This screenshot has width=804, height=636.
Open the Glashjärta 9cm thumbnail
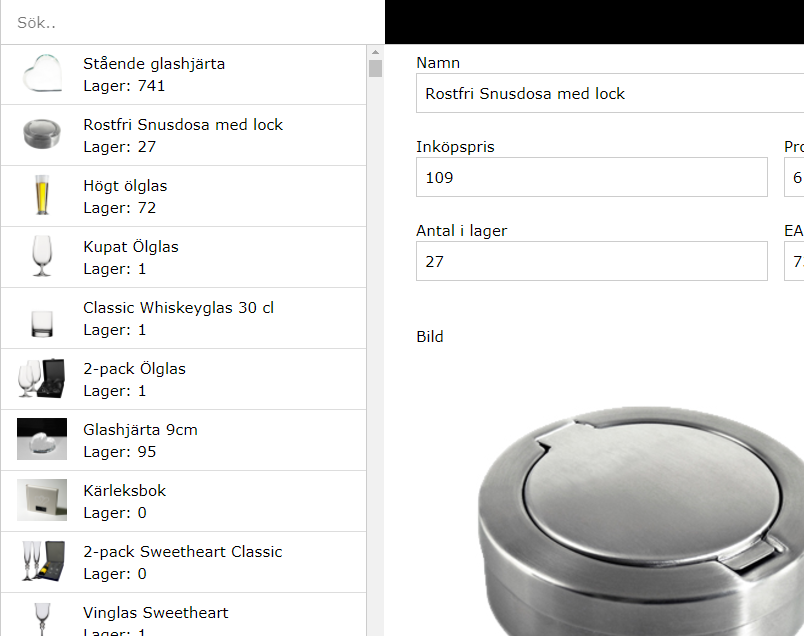[x=42, y=439]
